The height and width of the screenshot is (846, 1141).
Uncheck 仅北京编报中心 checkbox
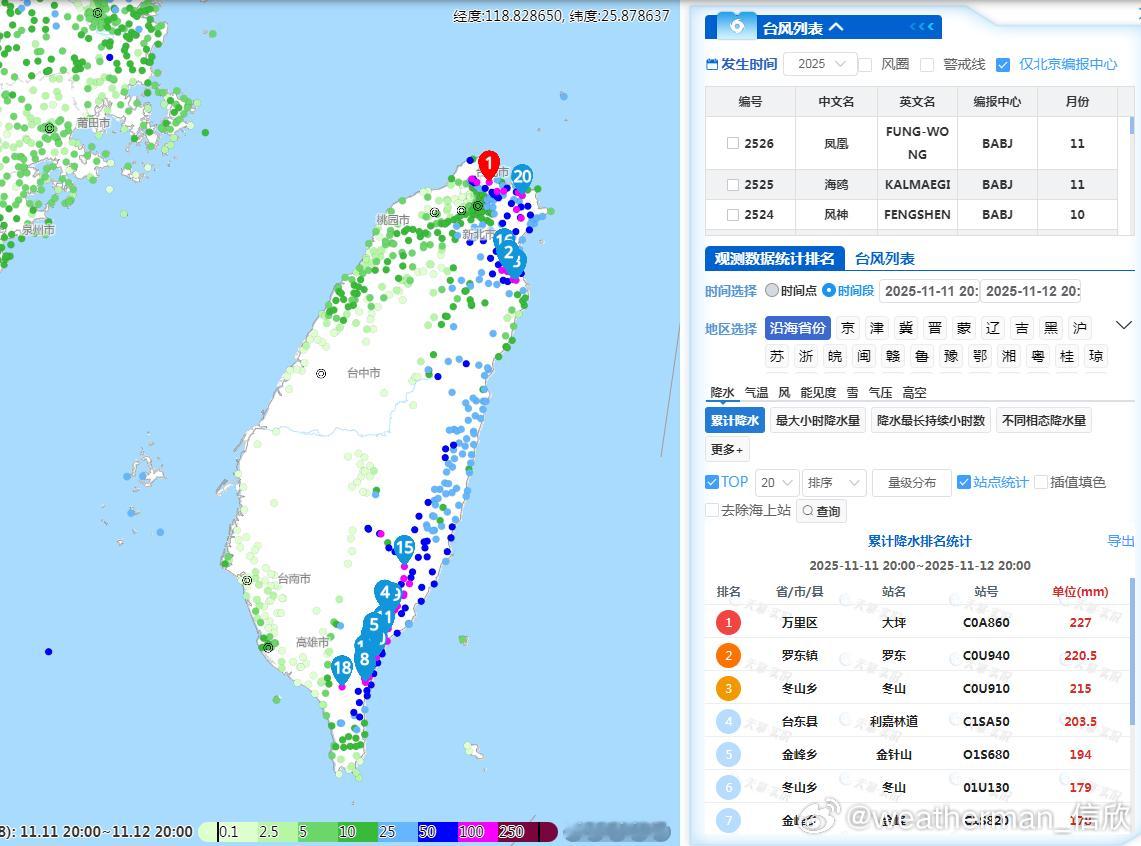(1003, 65)
